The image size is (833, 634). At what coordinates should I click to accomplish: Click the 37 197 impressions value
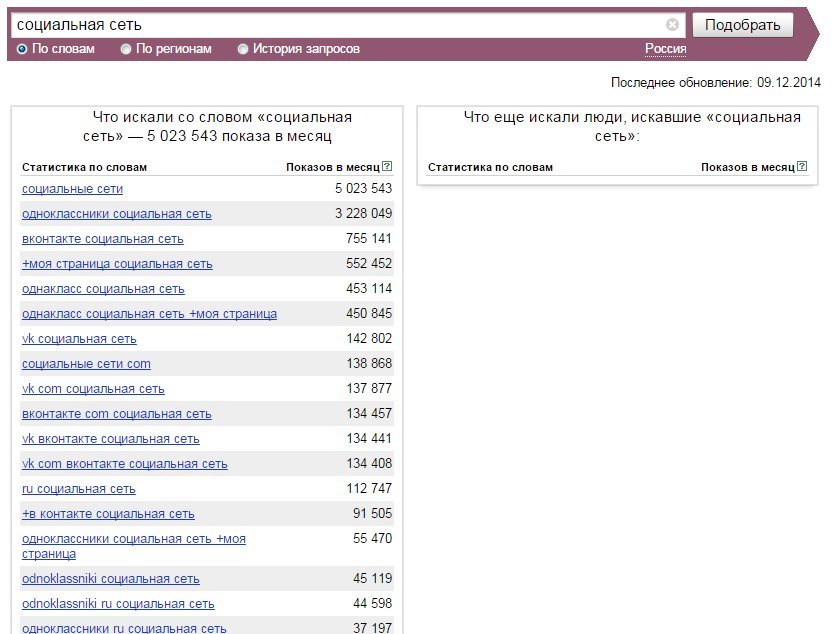(x=372, y=628)
